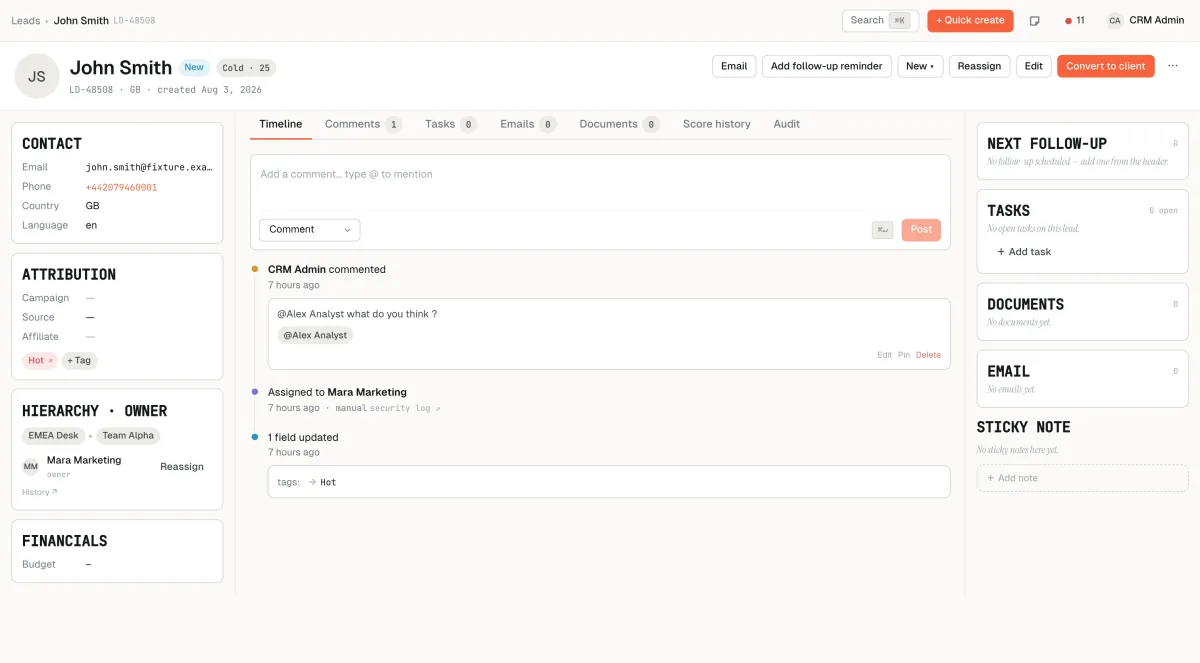Image resolution: width=1200 pixels, height=663 pixels.
Task: Click the Quick create button
Action: click(x=970, y=21)
